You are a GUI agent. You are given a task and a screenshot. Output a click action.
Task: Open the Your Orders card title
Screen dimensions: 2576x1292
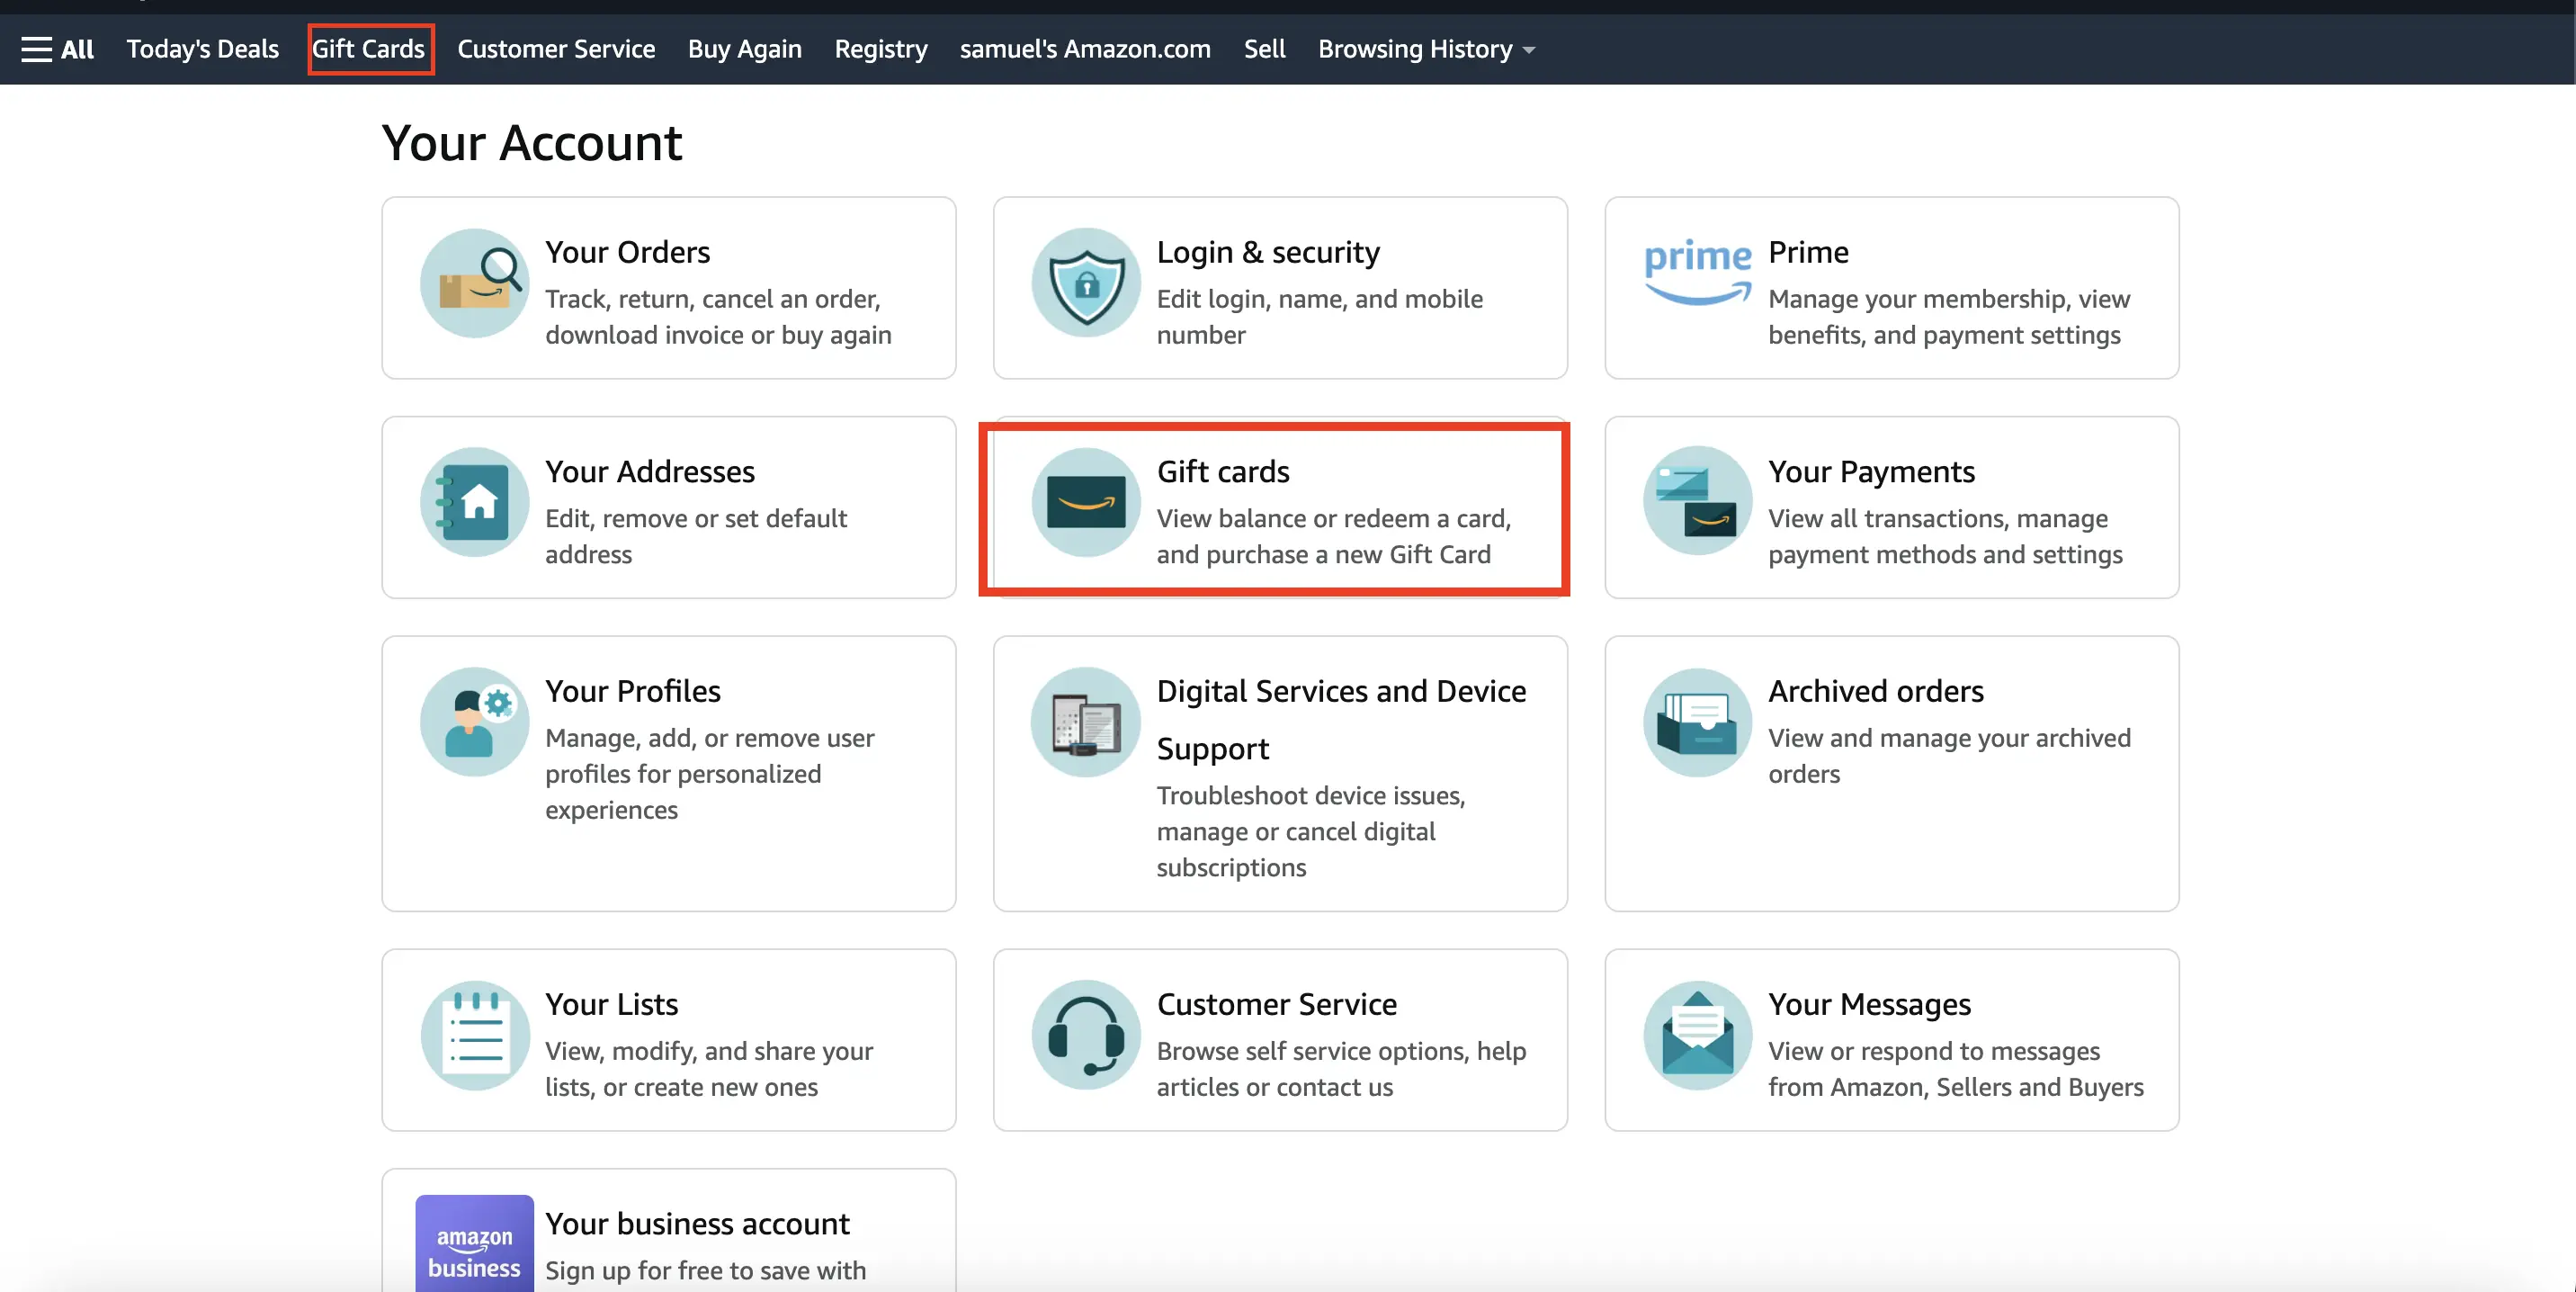628,252
